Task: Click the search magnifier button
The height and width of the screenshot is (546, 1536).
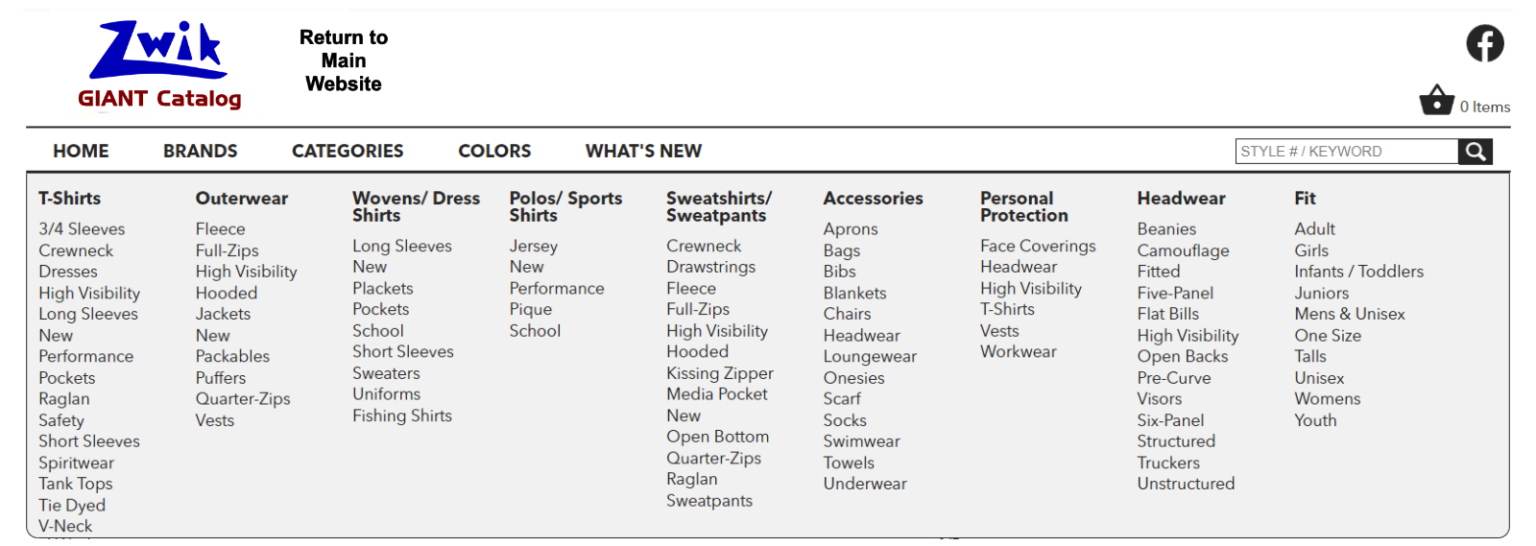Action: click(x=1475, y=152)
